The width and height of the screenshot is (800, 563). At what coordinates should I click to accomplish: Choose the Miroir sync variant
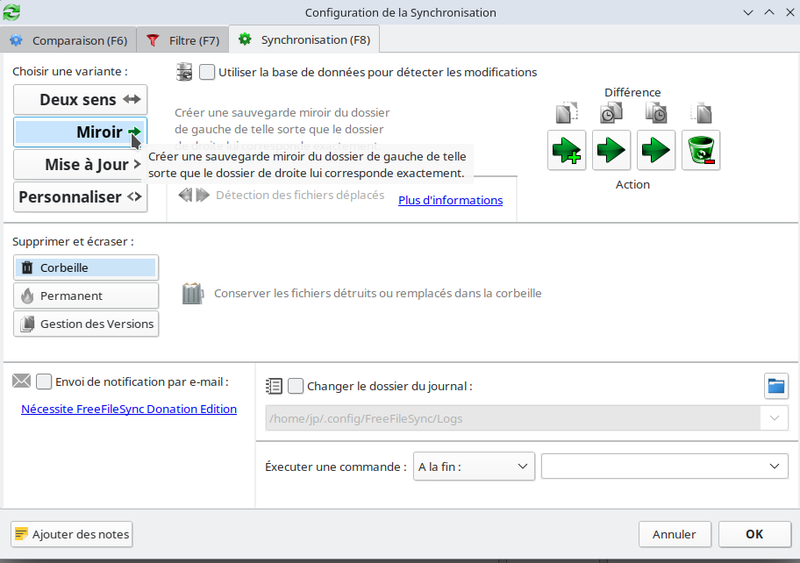[80, 132]
